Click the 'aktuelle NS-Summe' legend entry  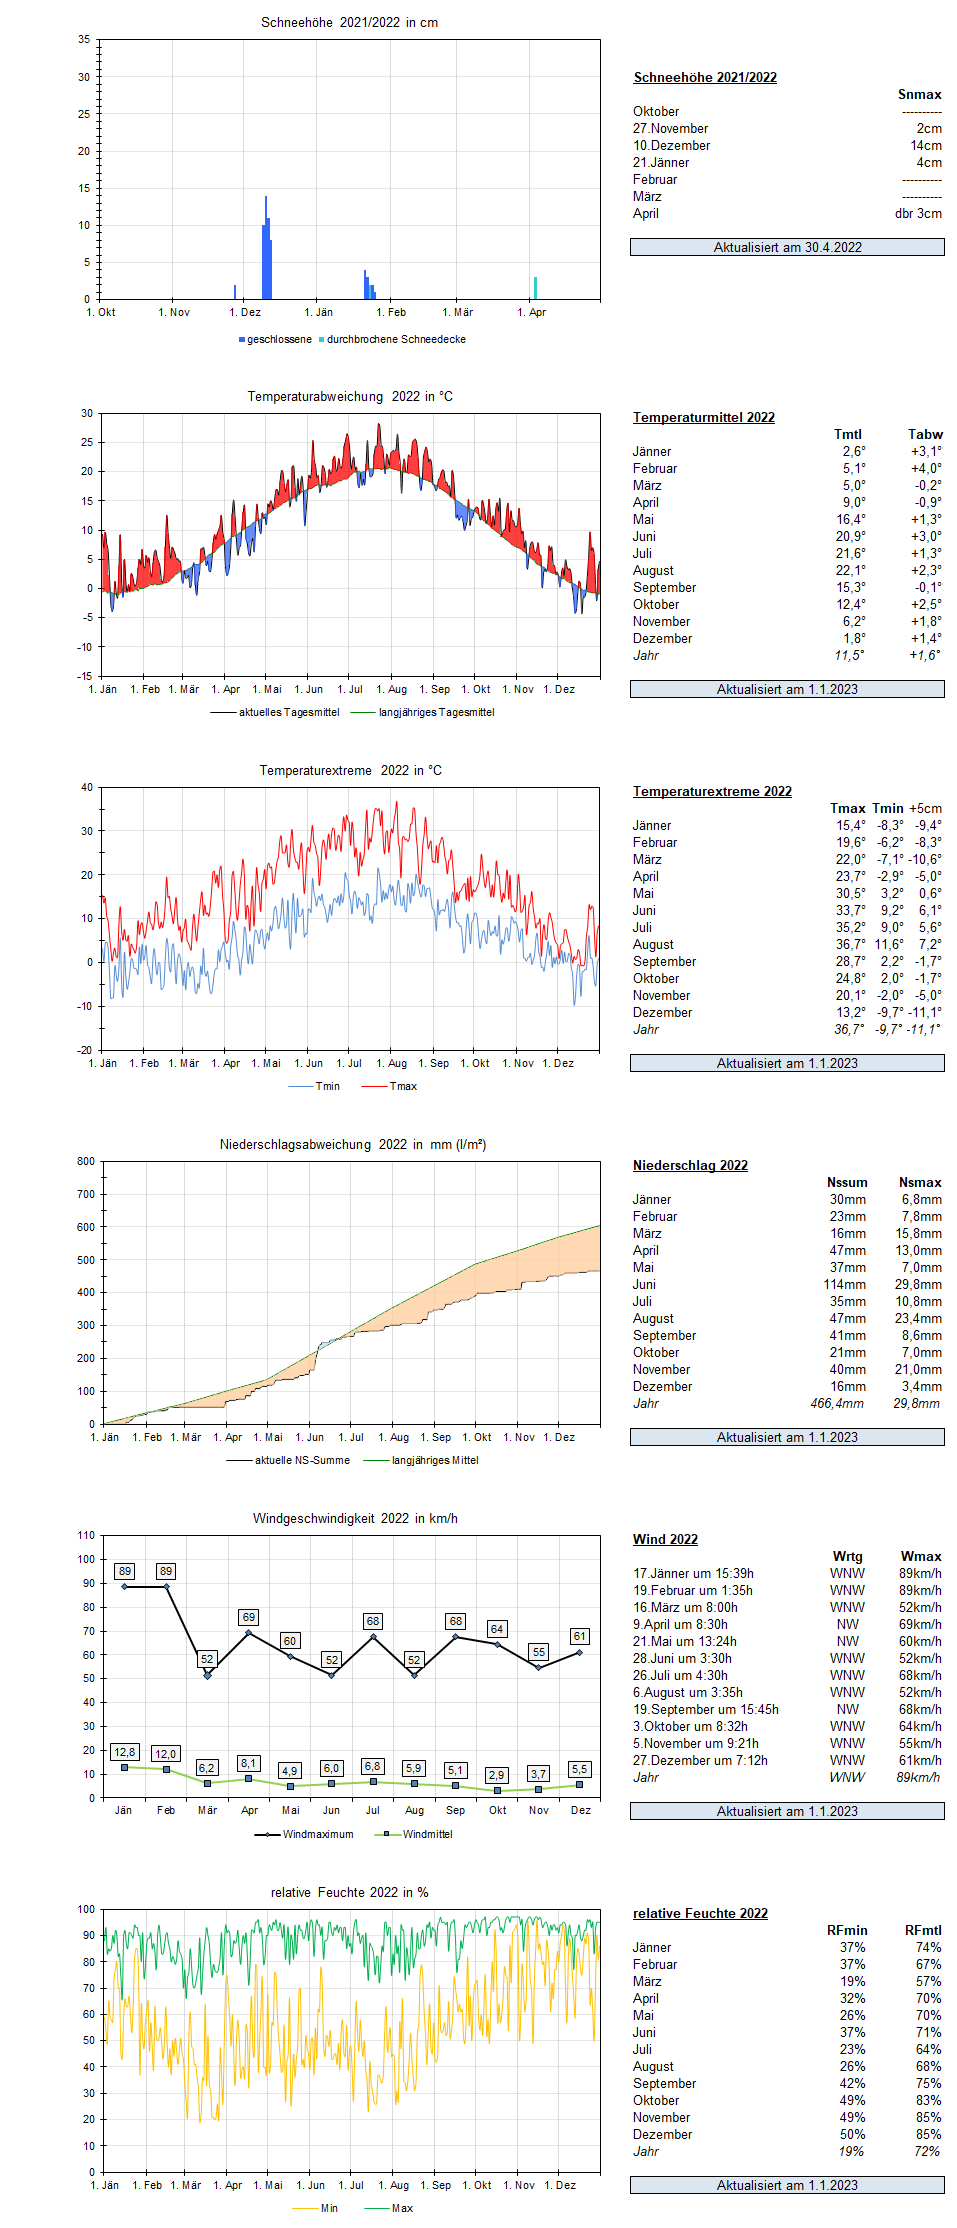coord(288,1460)
